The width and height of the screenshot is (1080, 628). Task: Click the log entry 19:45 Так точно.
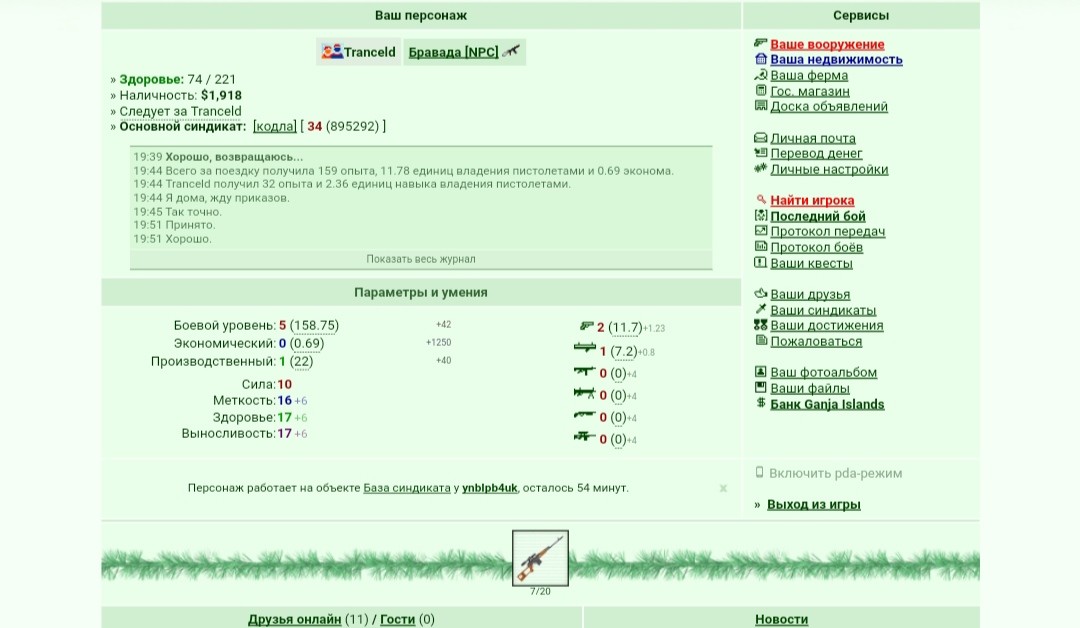[178, 211]
